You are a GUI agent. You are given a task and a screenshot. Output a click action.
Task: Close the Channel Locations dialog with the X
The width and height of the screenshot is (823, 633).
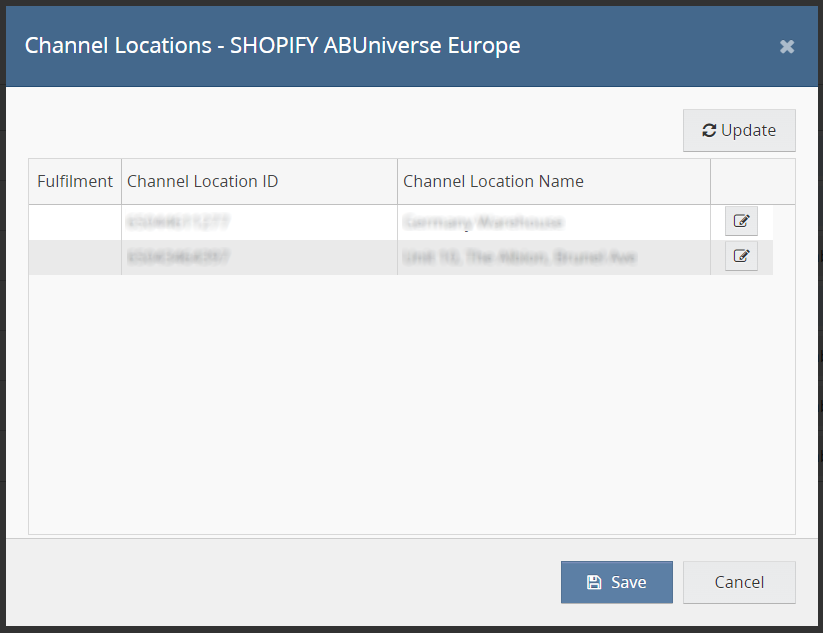[x=787, y=47]
